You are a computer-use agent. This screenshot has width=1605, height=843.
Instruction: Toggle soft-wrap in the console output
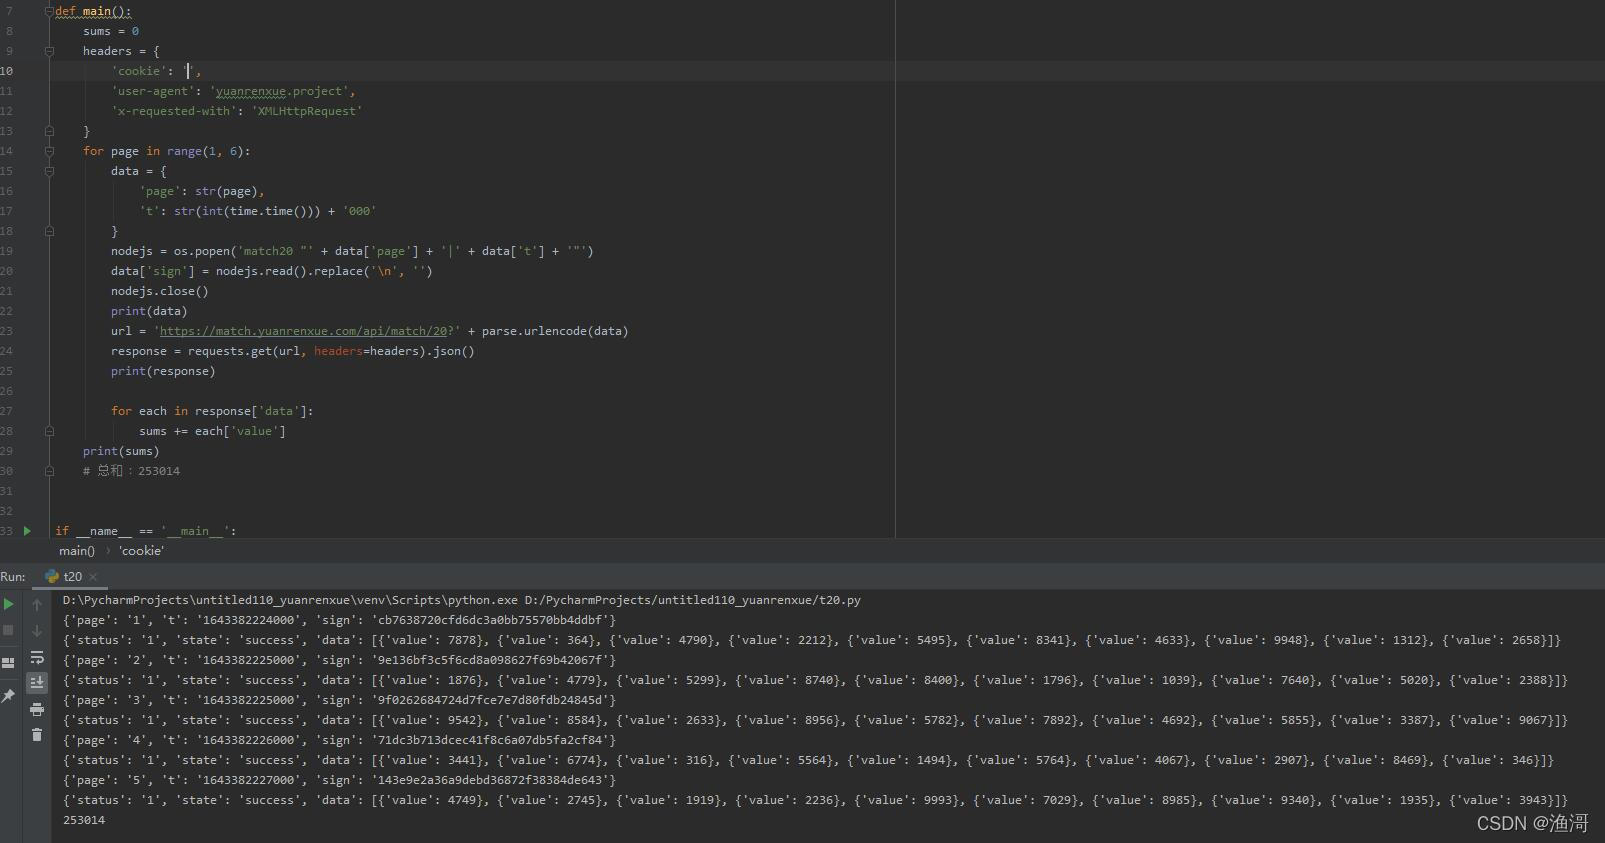(x=37, y=657)
